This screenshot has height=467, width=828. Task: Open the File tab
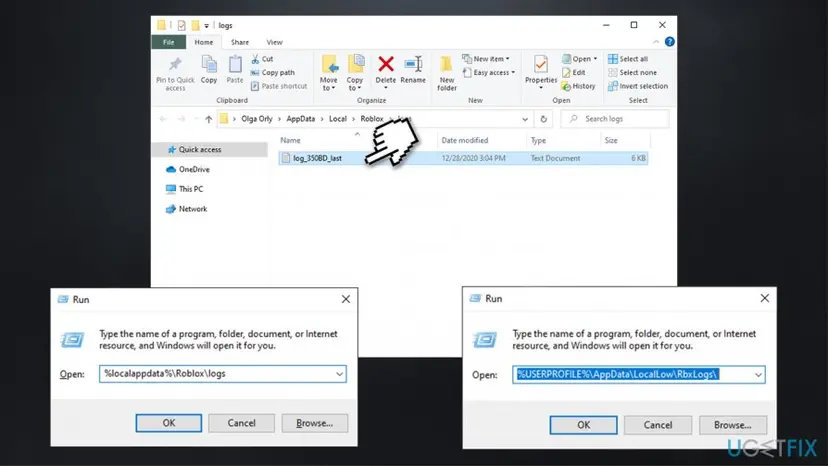pyautogui.click(x=168, y=42)
